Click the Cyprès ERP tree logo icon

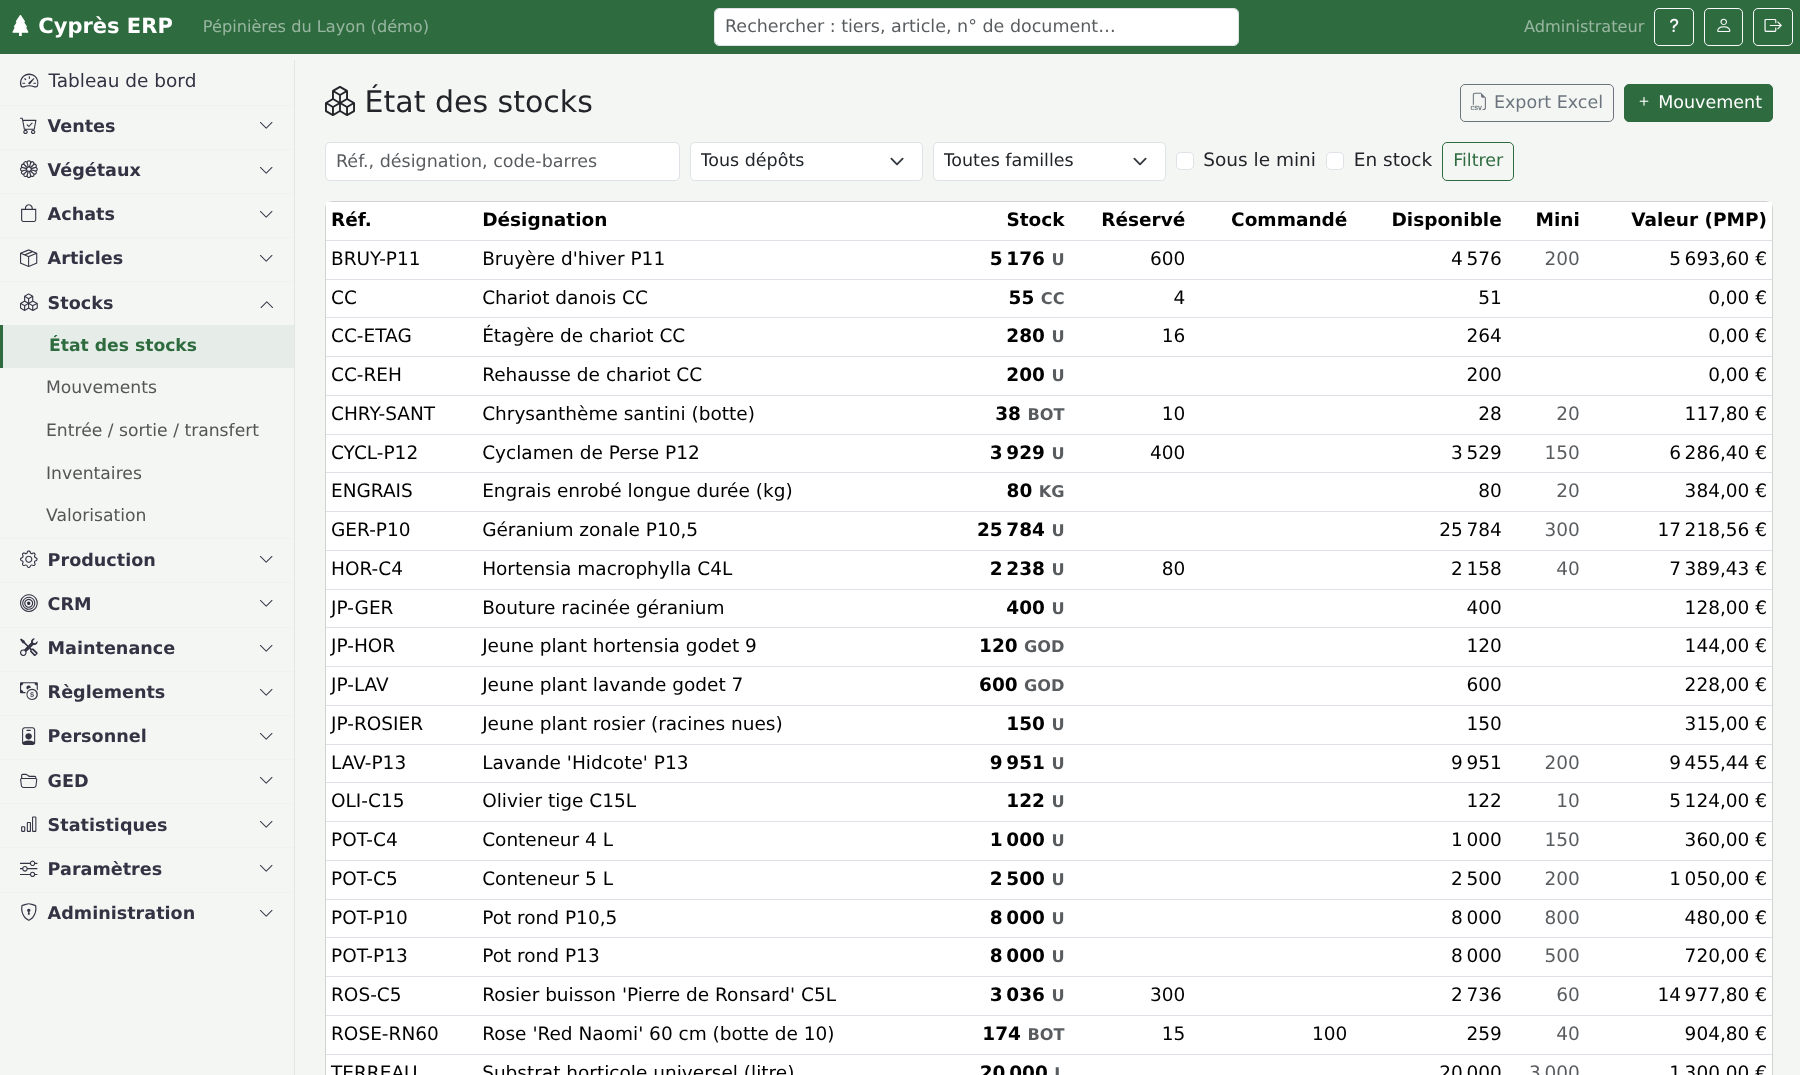pyautogui.click(x=20, y=26)
